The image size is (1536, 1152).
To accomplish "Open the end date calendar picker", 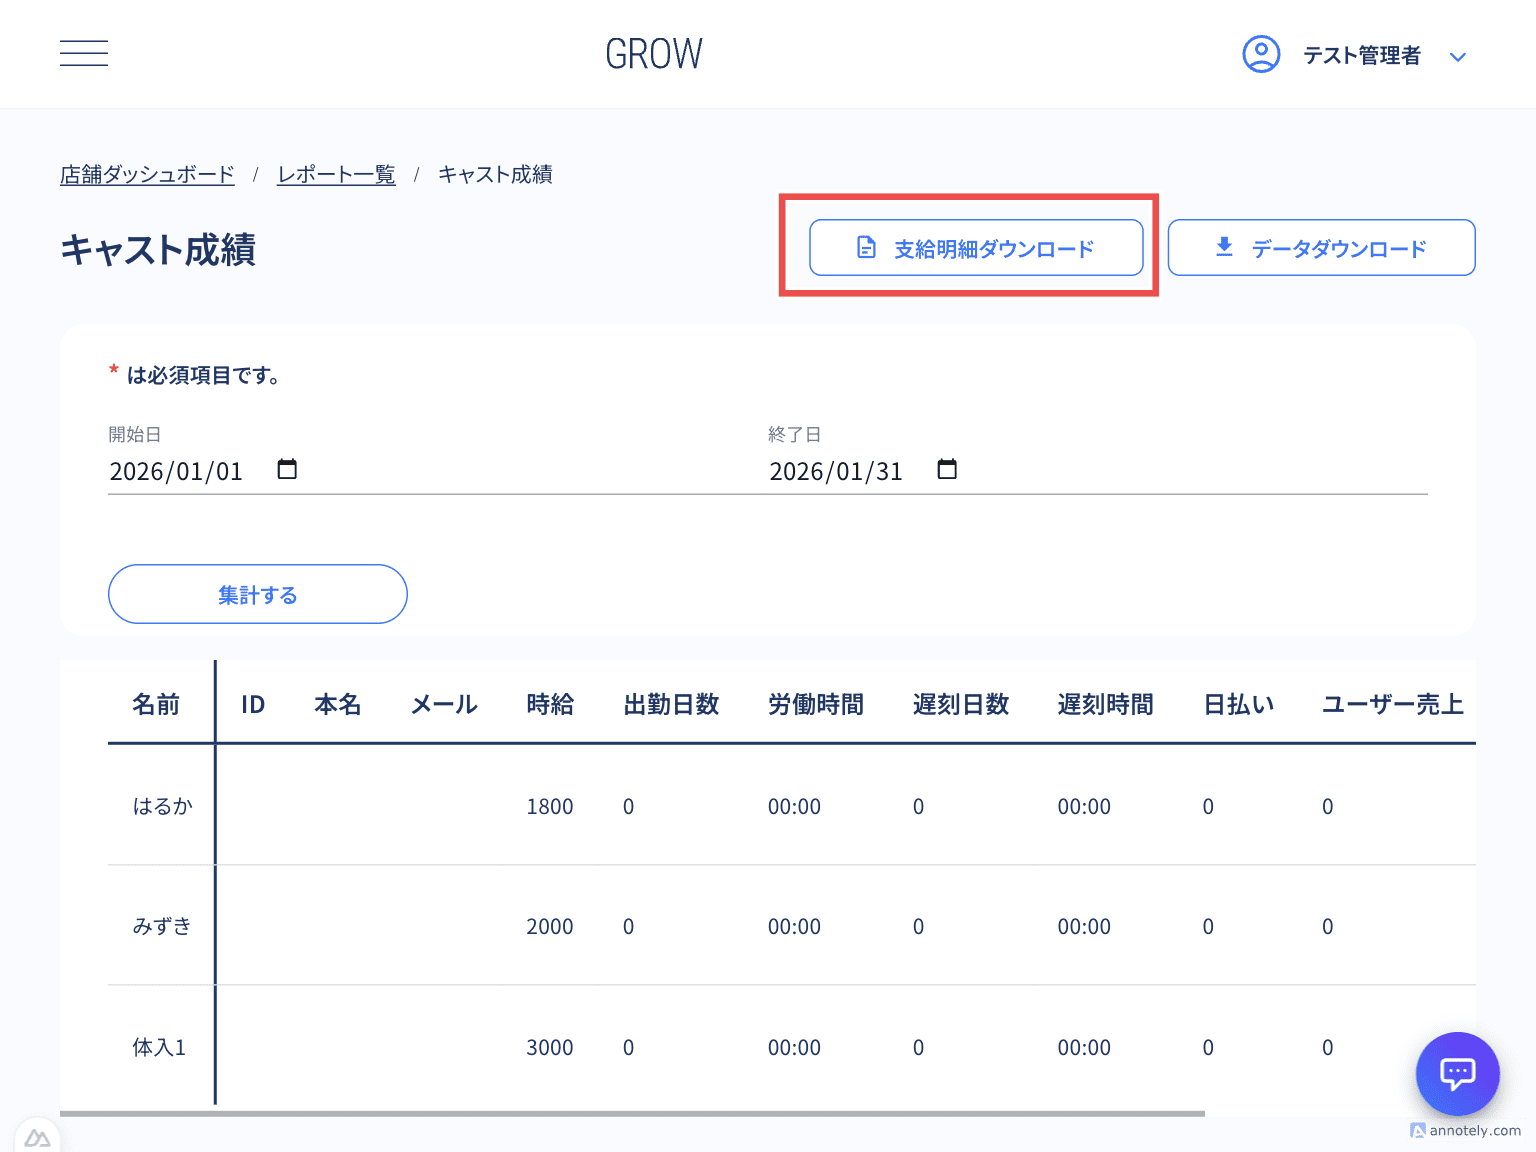I will coord(947,470).
